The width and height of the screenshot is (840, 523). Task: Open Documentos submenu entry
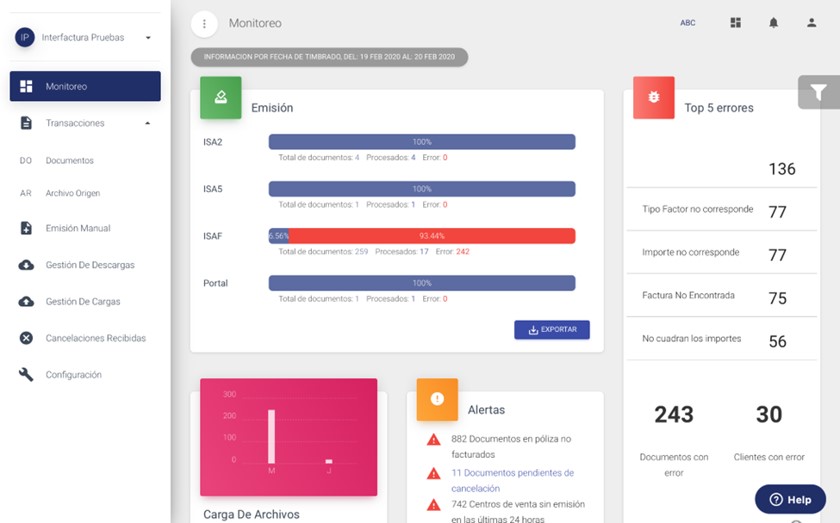pos(69,161)
